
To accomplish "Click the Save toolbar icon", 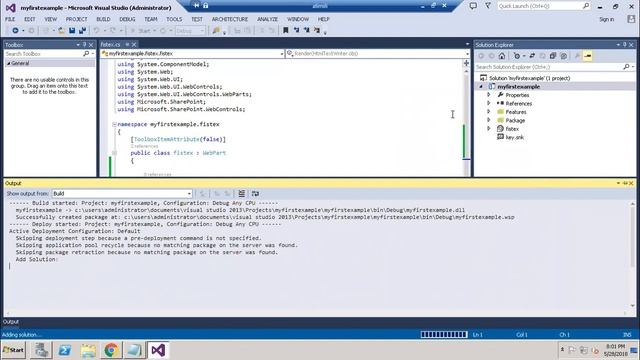I will tap(72, 31).
